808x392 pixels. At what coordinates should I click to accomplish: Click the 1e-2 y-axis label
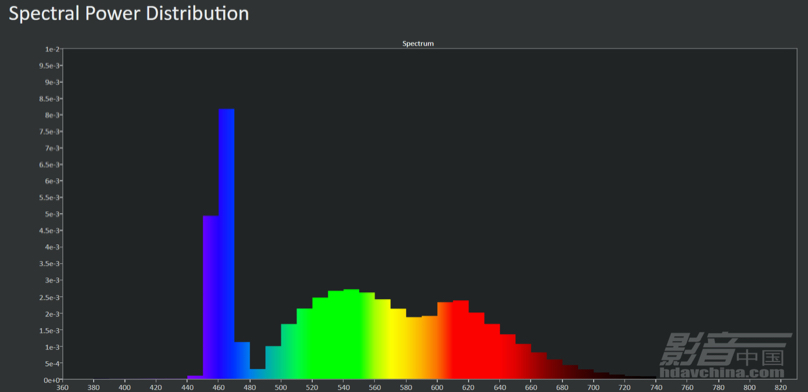[52, 49]
